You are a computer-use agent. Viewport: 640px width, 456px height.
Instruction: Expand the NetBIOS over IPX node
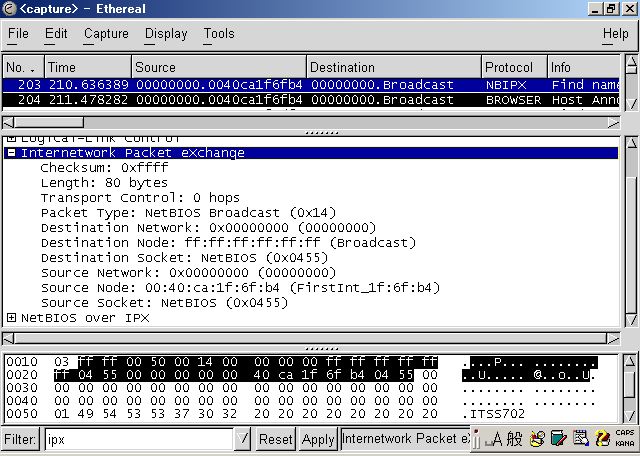[11, 318]
